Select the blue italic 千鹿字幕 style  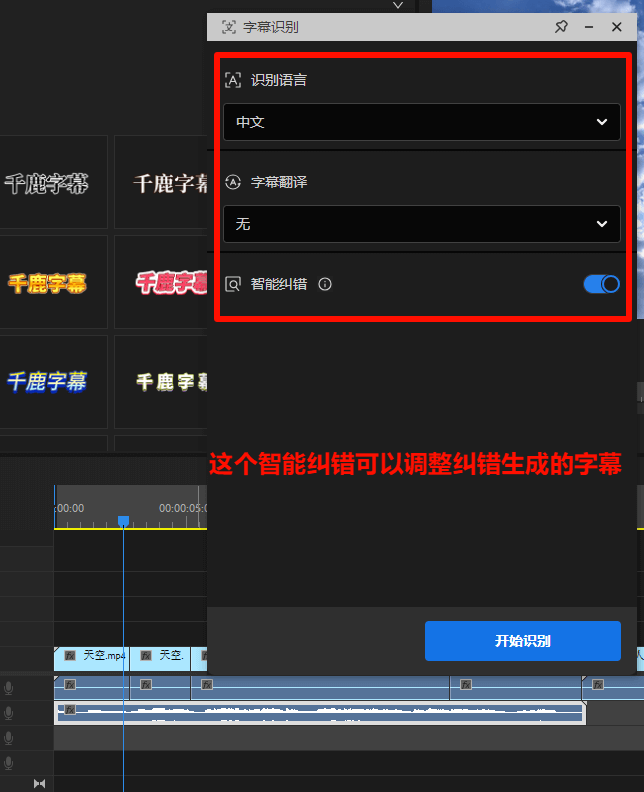53,382
